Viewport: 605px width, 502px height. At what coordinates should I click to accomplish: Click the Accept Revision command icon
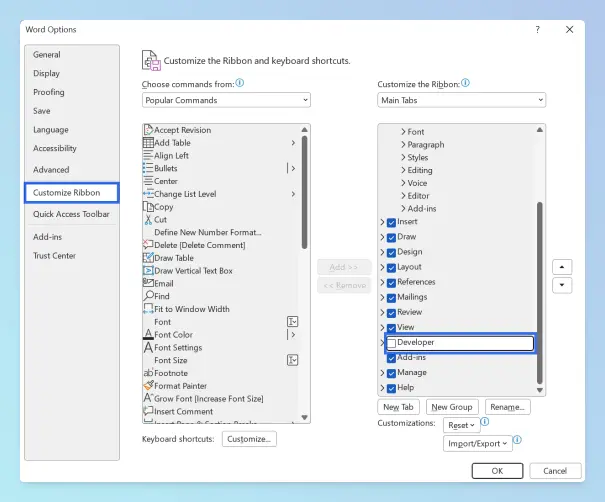[x=148, y=130]
